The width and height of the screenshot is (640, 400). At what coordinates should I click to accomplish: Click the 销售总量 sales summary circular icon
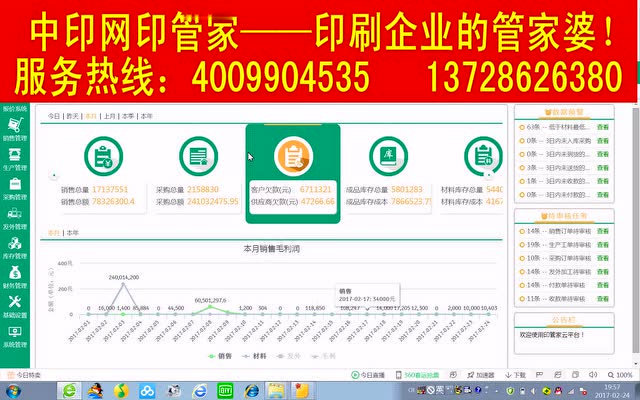[103, 156]
